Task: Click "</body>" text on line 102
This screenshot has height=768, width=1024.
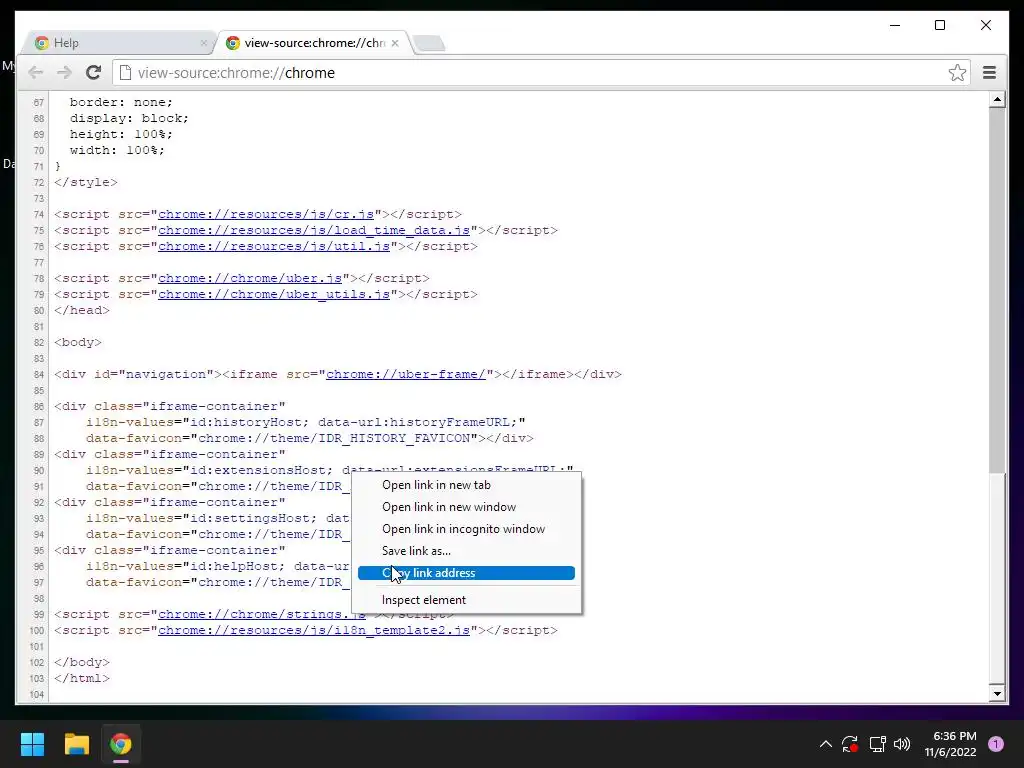Action: 82,662
